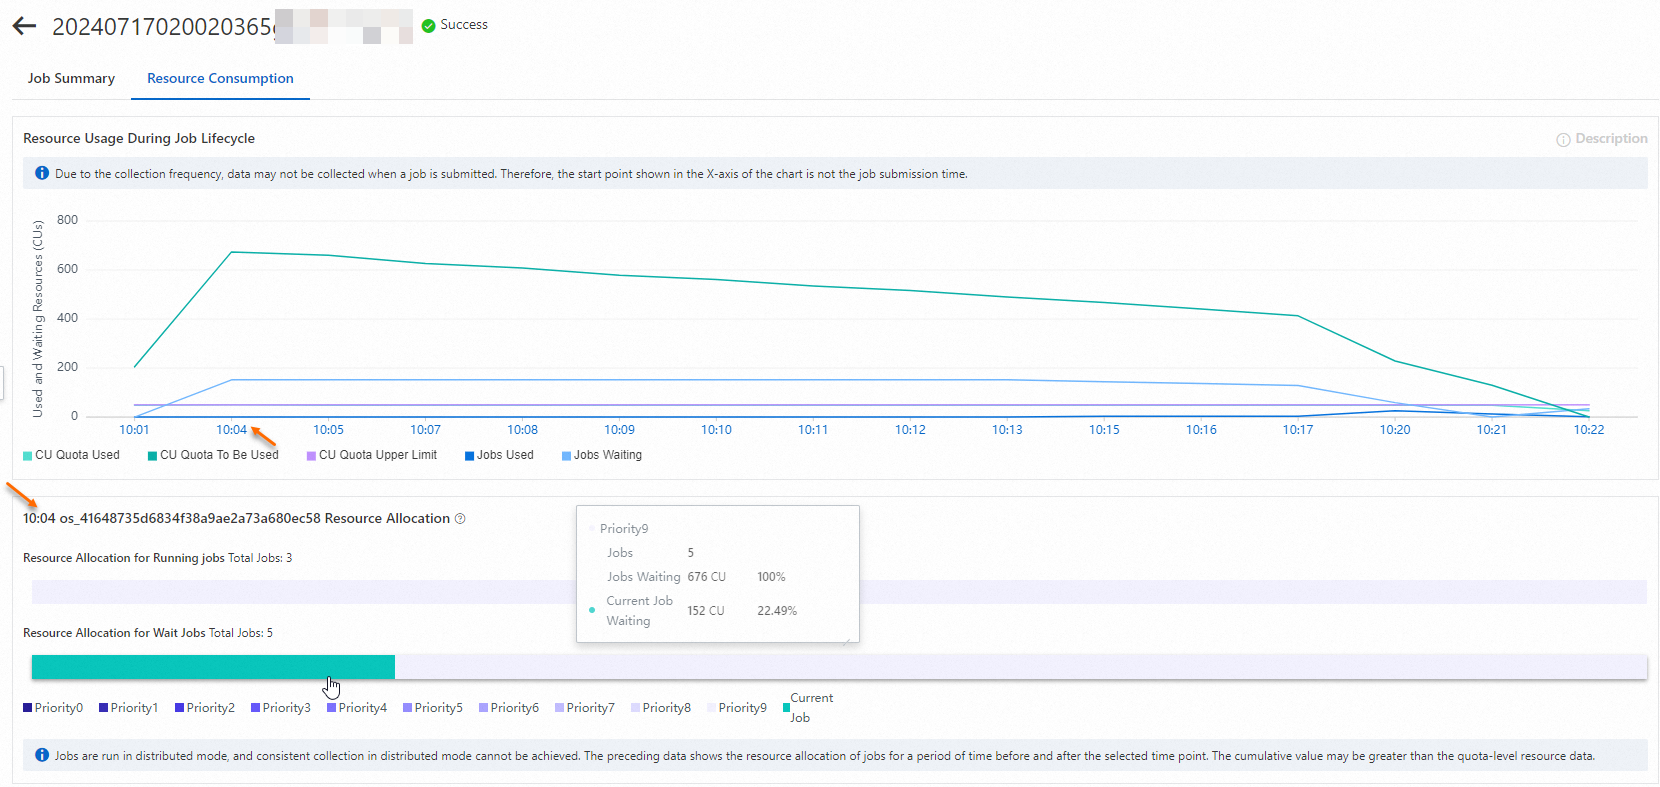Click the info icon in distributed mode notice
This screenshot has height=787, width=1660.
click(x=42, y=755)
